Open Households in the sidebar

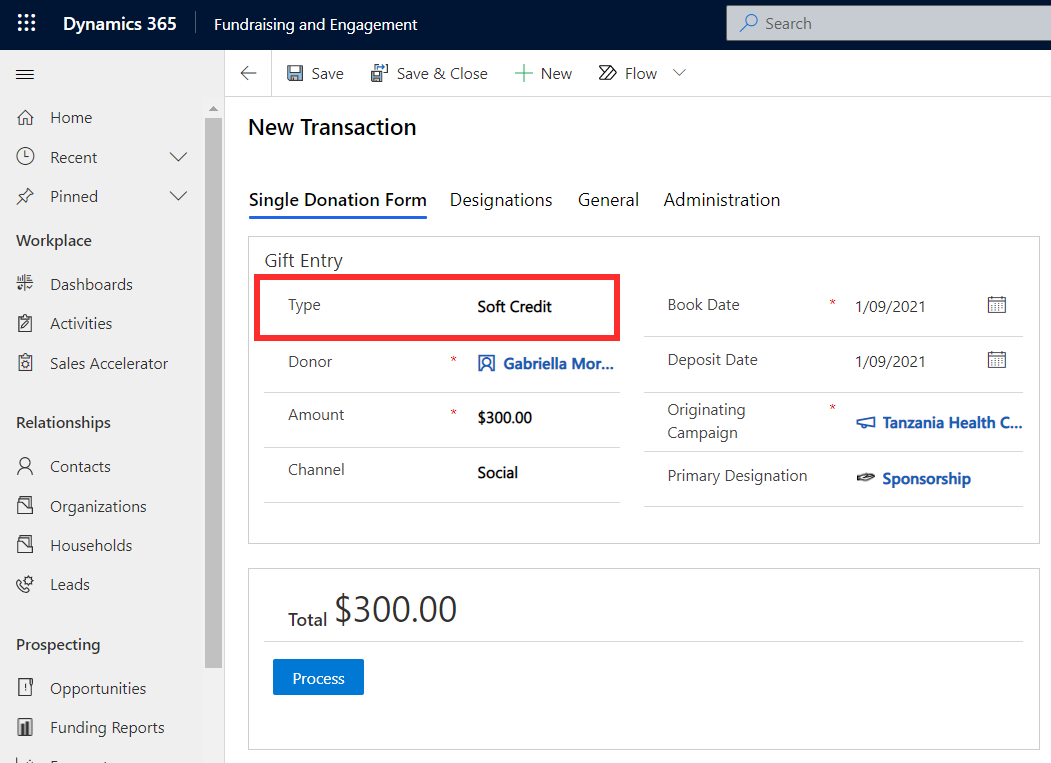point(91,546)
